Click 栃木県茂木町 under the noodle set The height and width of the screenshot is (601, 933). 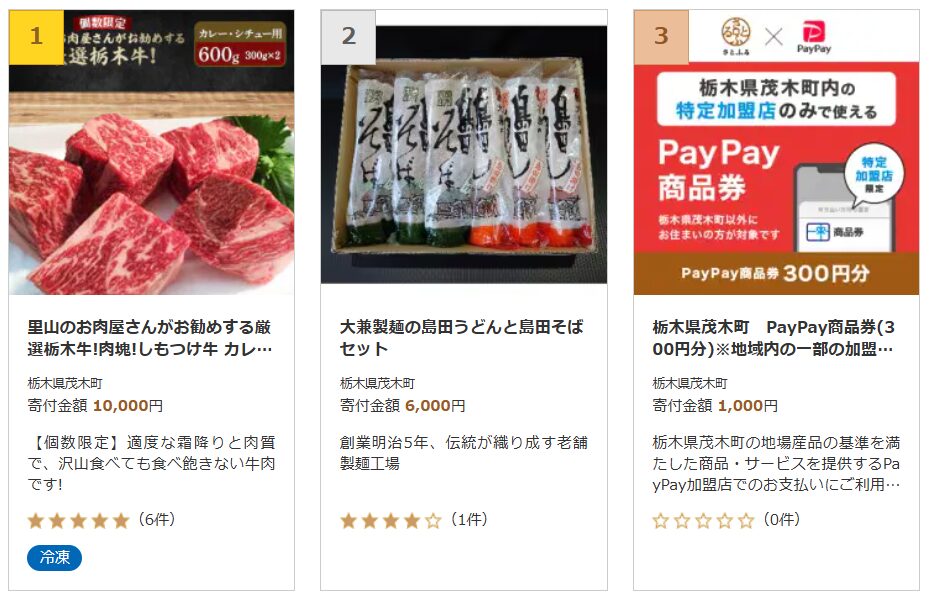click(377, 383)
